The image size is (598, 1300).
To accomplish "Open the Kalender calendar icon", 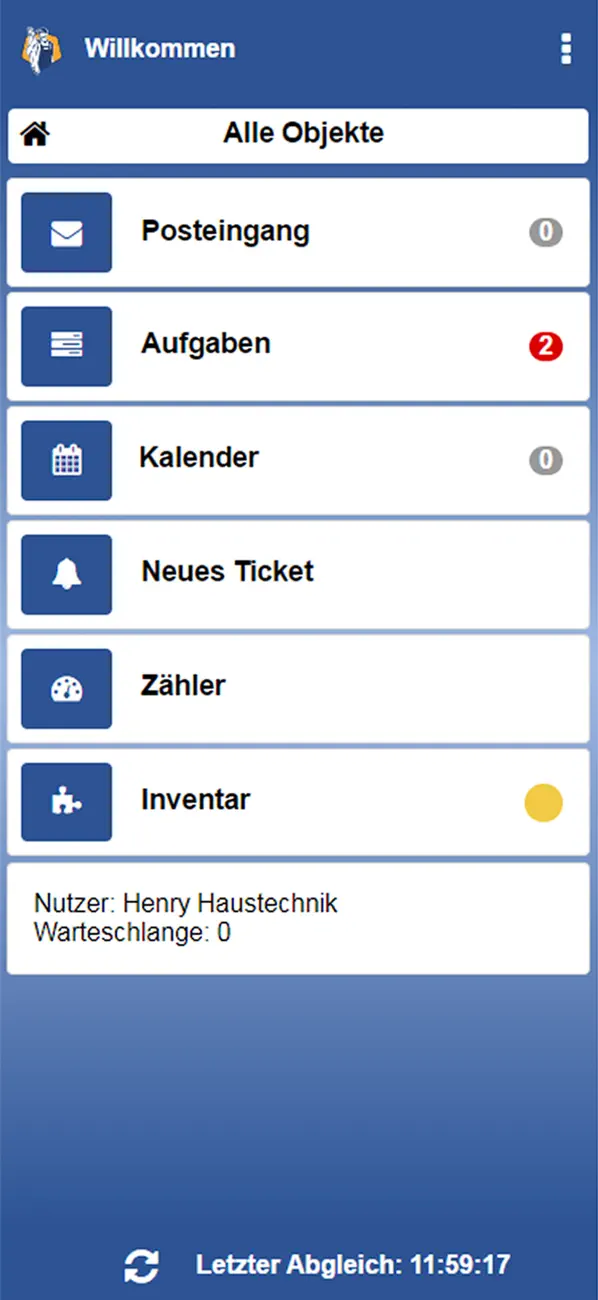I will click(x=66, y=460).
